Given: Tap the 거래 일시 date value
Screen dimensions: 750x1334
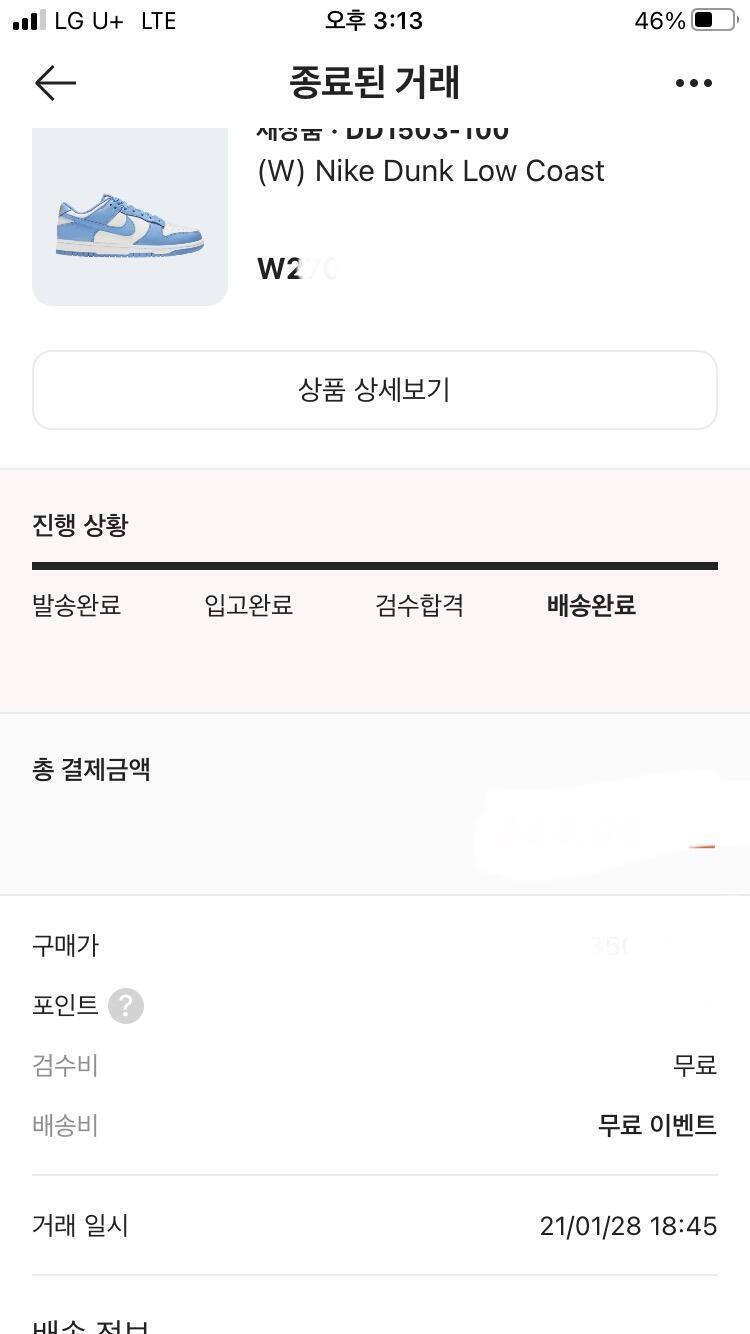Looking at the screenshot, I should pyautogui.click(x=628, y=1226).
